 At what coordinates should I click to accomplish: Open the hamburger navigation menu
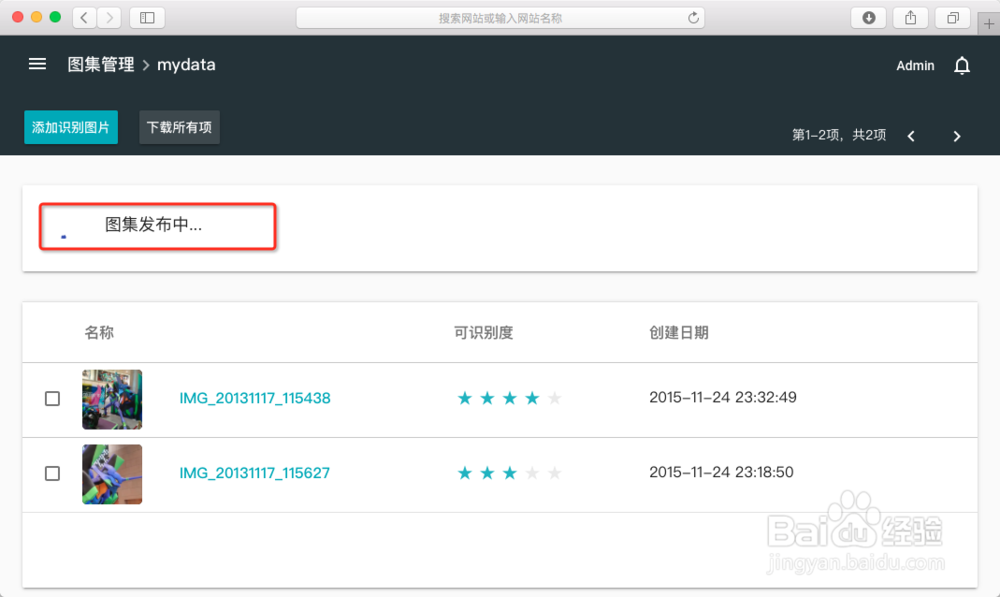tap(37, 64)
